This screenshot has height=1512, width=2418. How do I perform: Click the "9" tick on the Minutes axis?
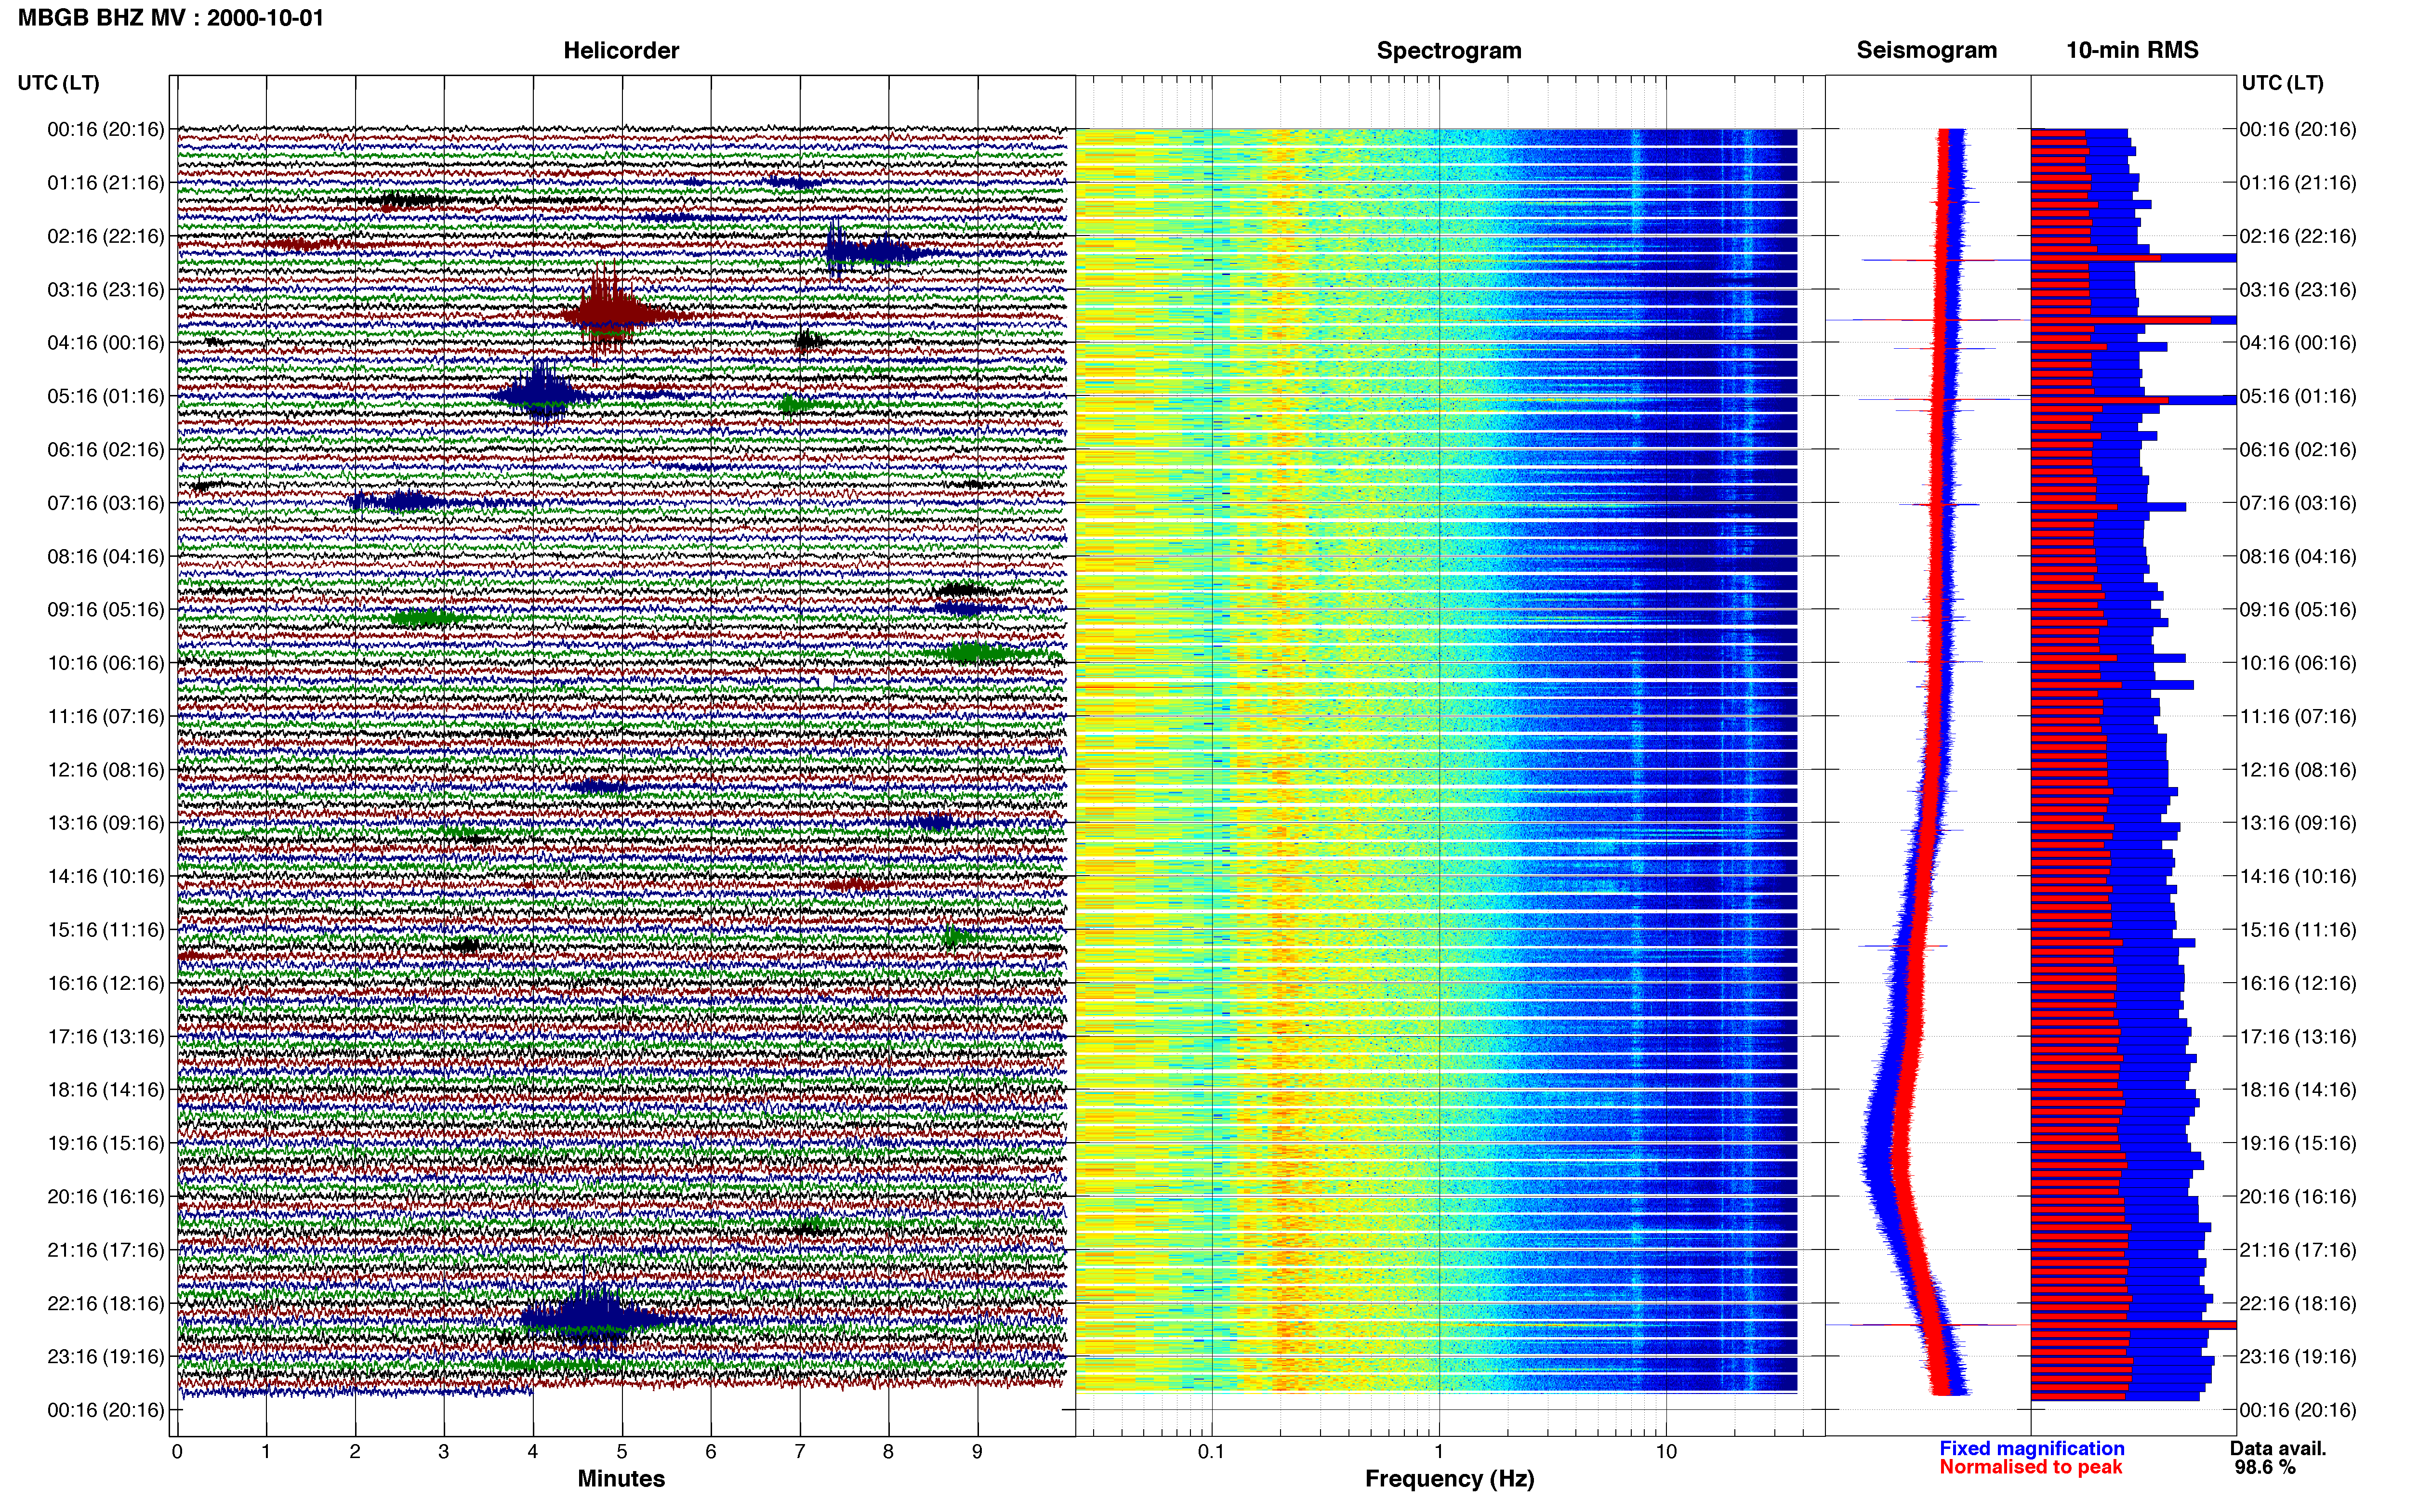(978, 1451)
